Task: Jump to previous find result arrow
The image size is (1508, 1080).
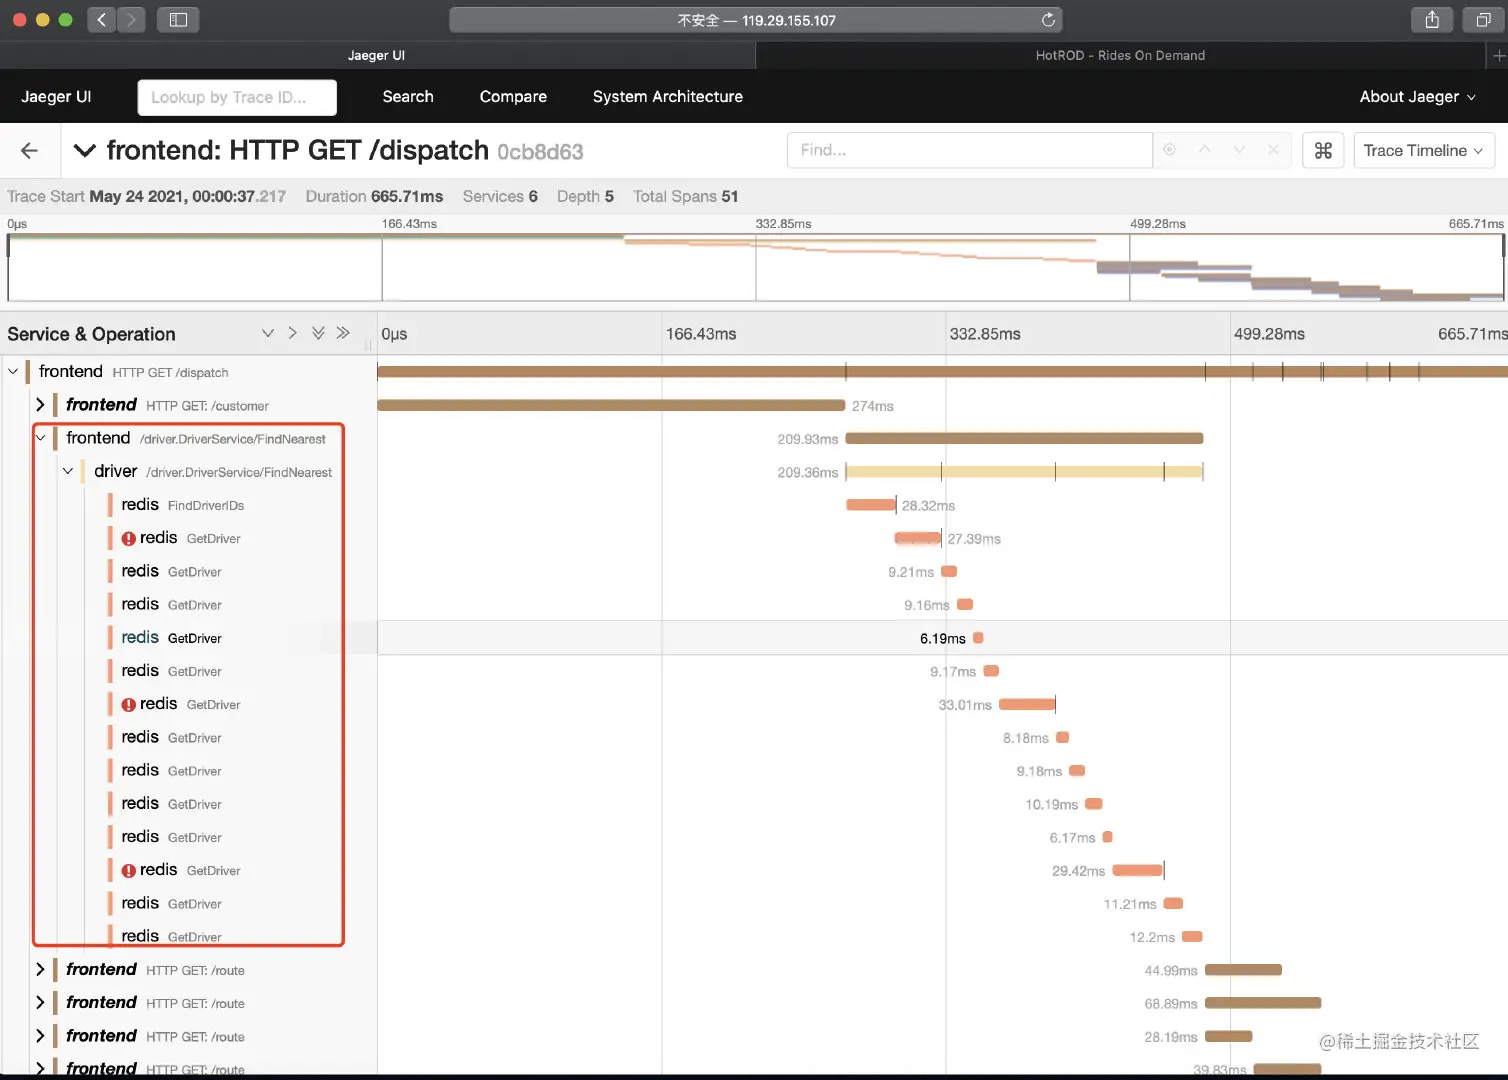Action: click(1205, 150)
